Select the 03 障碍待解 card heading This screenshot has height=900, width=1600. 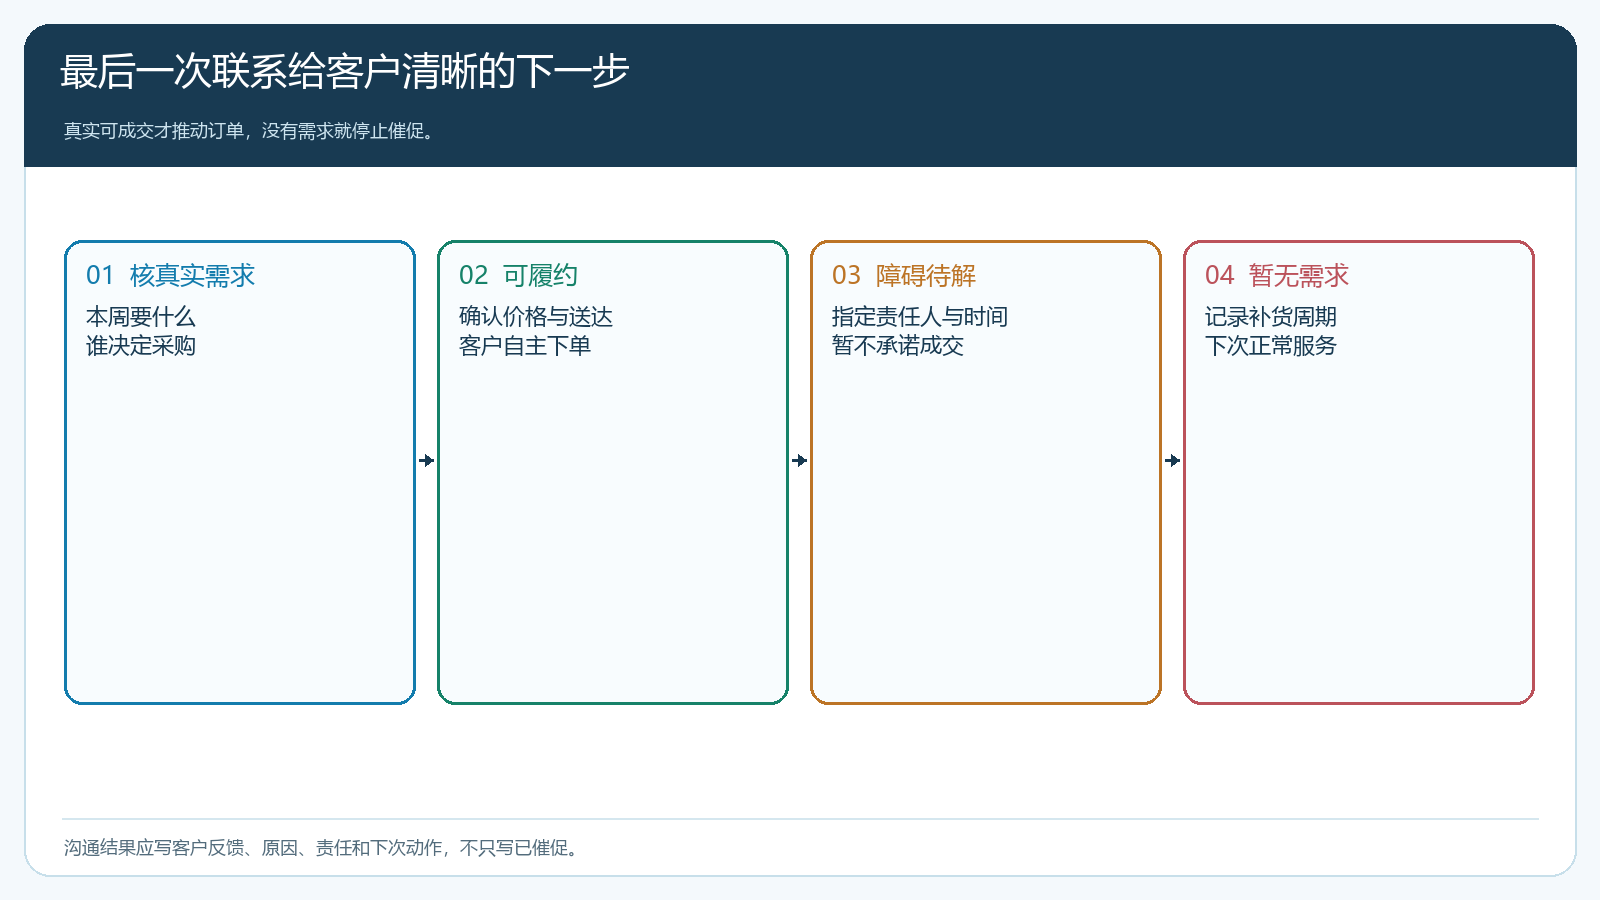(x=904, y=275)
